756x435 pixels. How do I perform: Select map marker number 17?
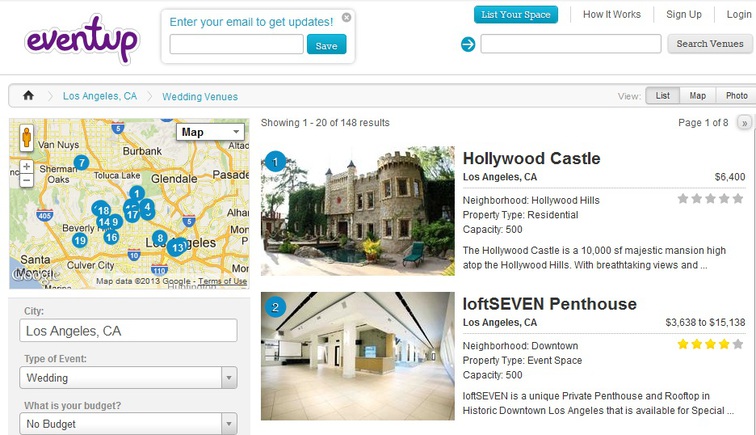[x=132, y=215]
